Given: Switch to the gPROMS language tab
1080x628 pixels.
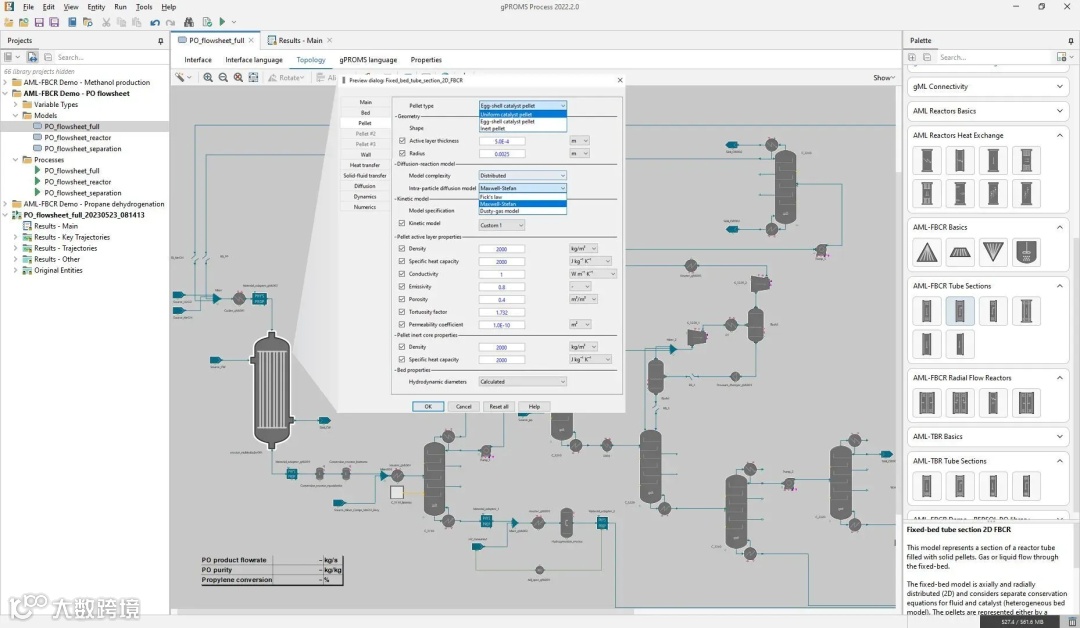Looking at the screenshot, I should pyautogui.click(x=368, y=60).
